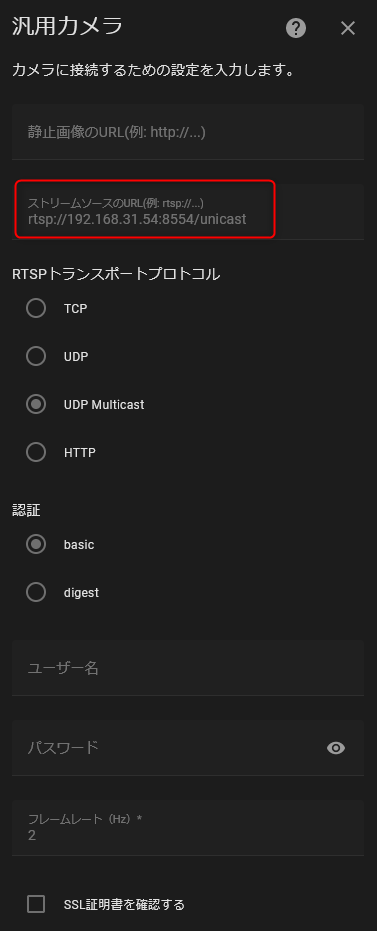Click the SSL証明書を確認する label
The width and height of the screenshot is (377, 931).
pyautogui.click(x=124, y=905)
